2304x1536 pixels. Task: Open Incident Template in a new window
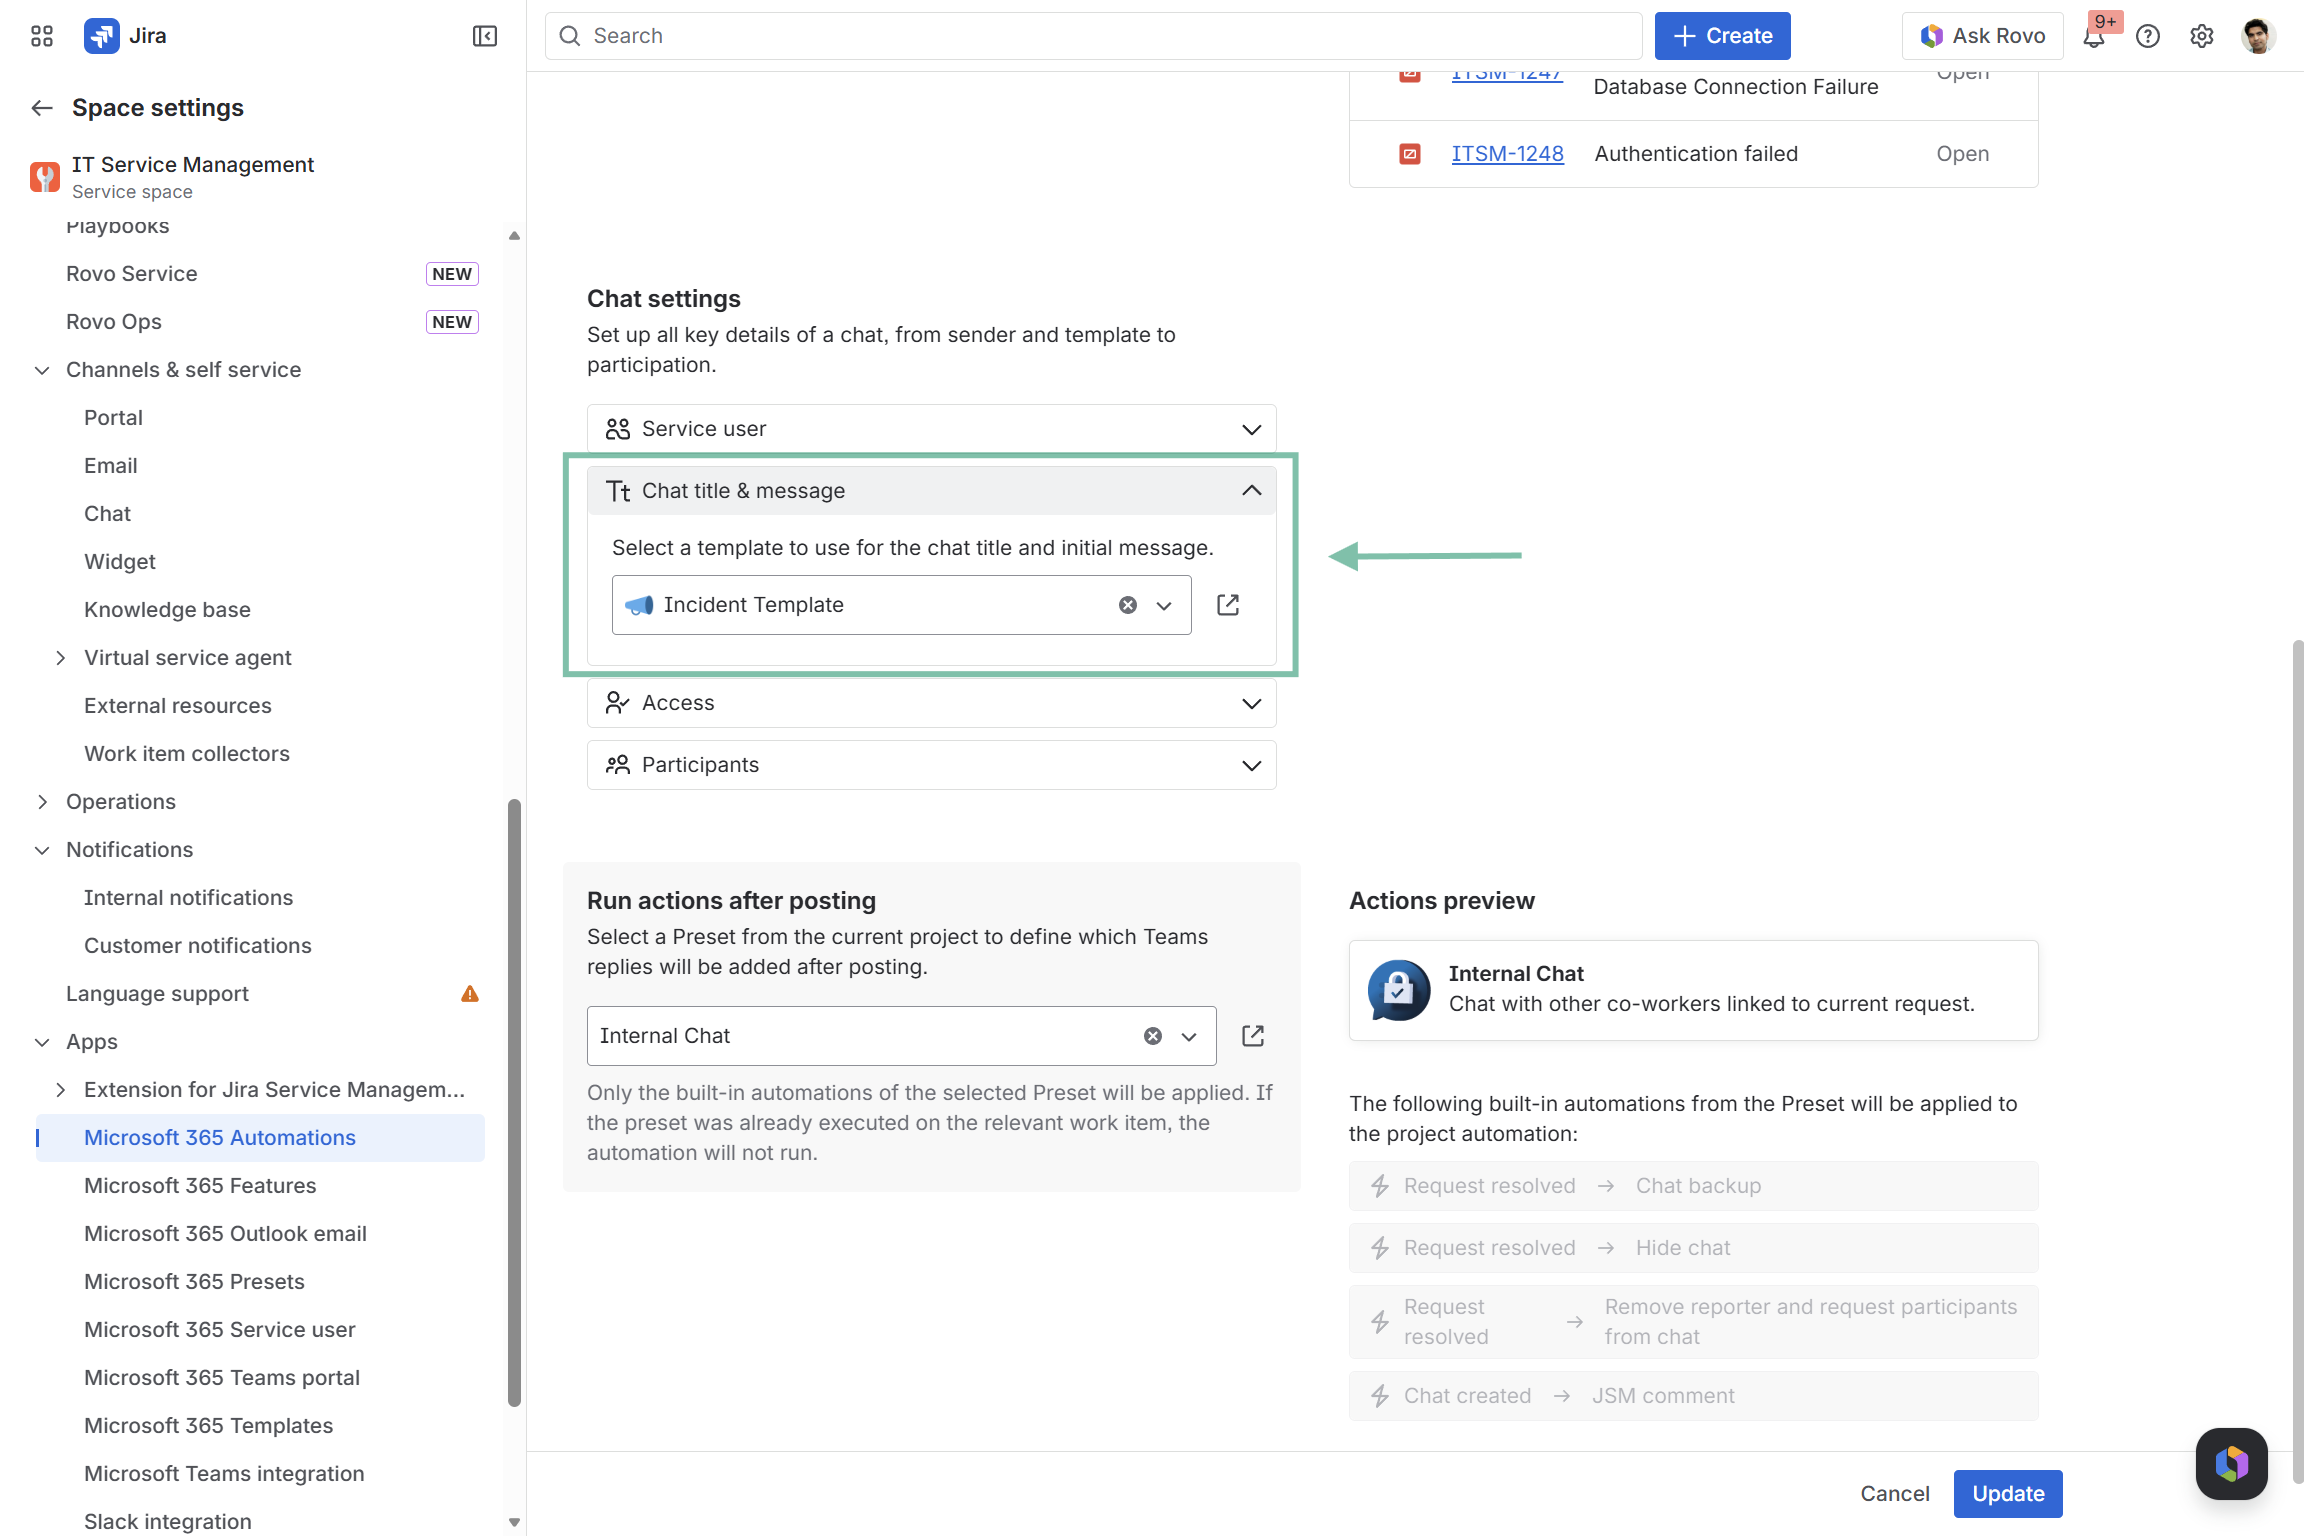[x=1228, y=605]
